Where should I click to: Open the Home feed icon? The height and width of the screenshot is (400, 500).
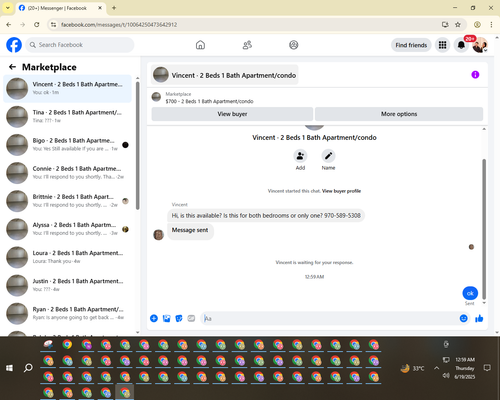[x=200, y=45]
